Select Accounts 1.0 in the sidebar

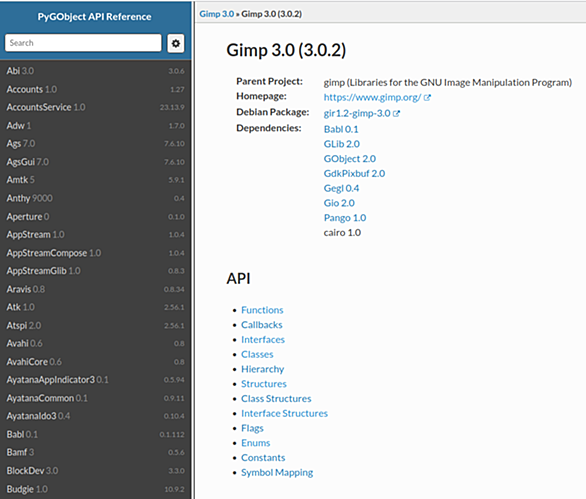point(95,89)
